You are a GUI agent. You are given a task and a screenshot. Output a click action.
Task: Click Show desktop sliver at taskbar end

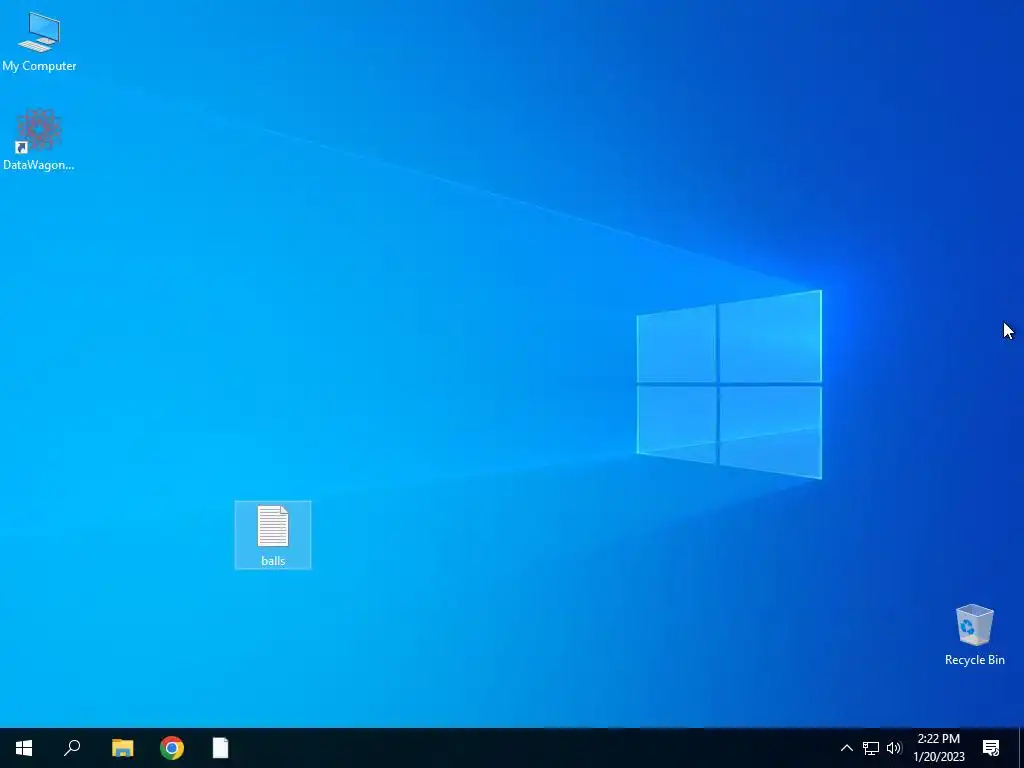(x=1021, y=748)
